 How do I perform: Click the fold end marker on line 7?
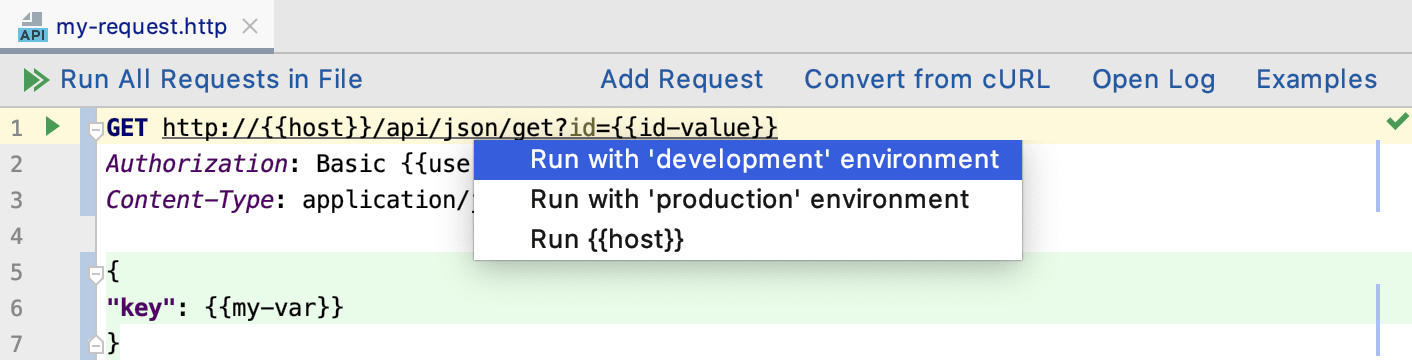tap(96, 344)
